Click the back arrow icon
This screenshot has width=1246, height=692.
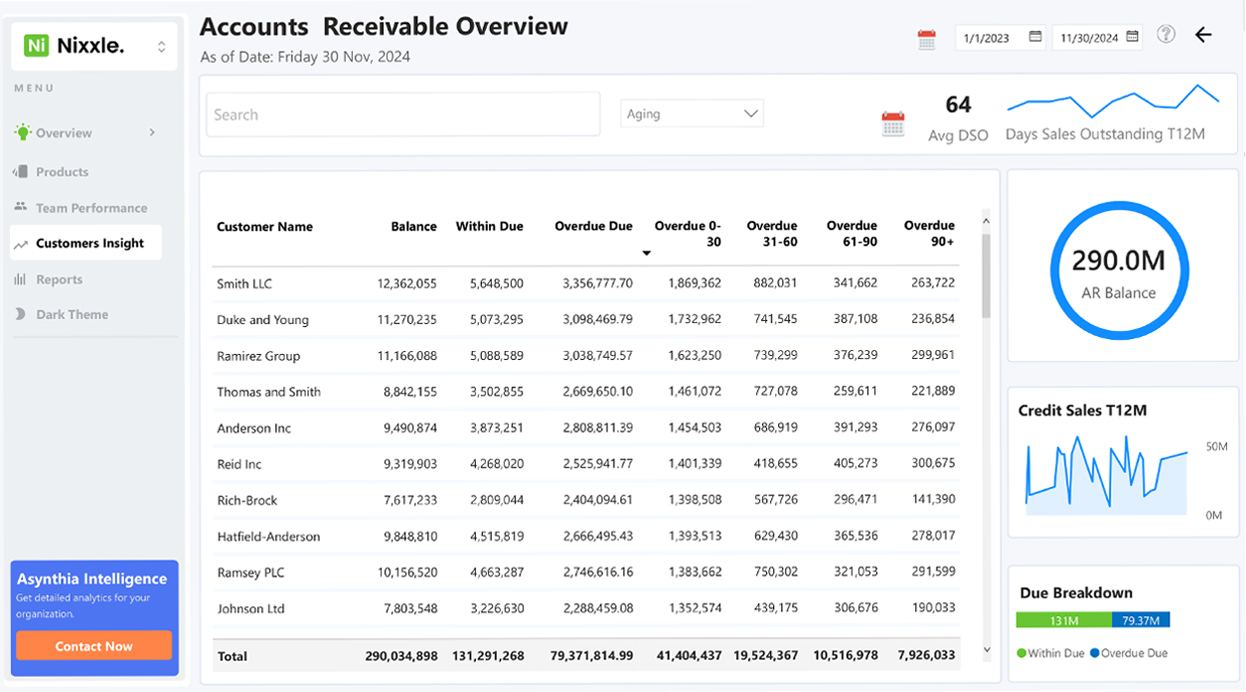(1203, 35)
